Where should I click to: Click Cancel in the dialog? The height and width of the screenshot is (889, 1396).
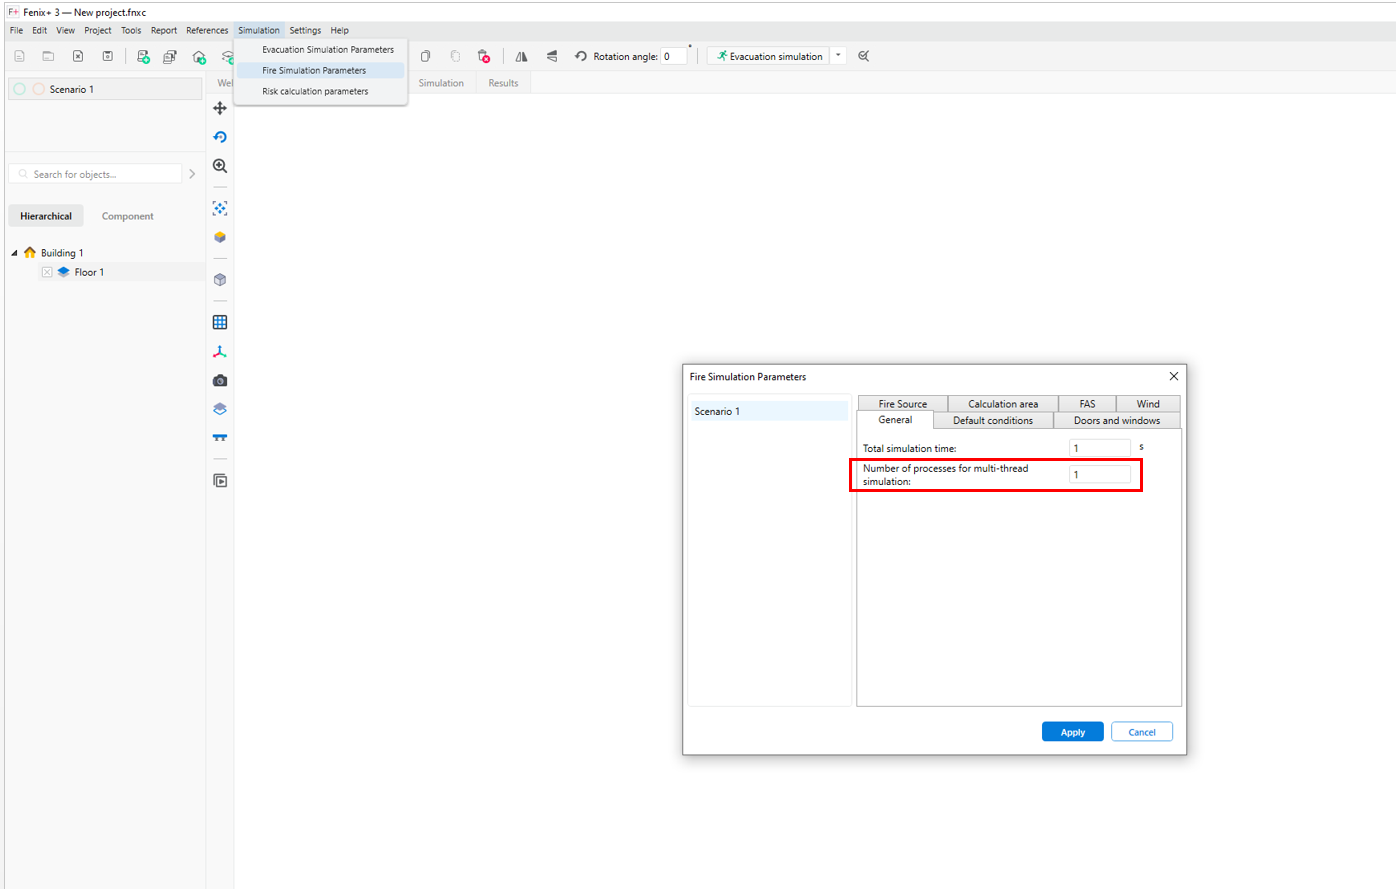tap(1141, 732)
